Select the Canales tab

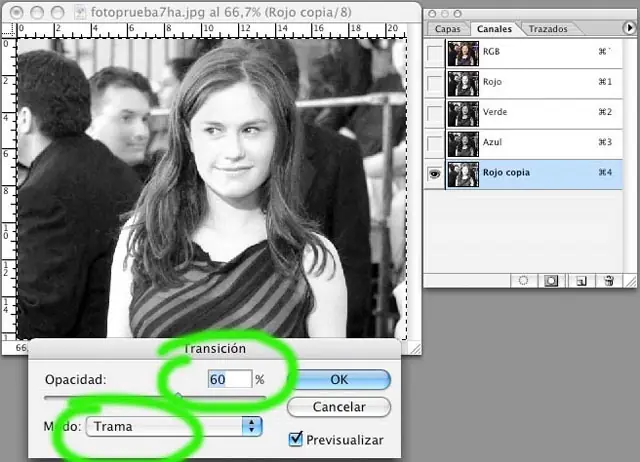(494, 29)
